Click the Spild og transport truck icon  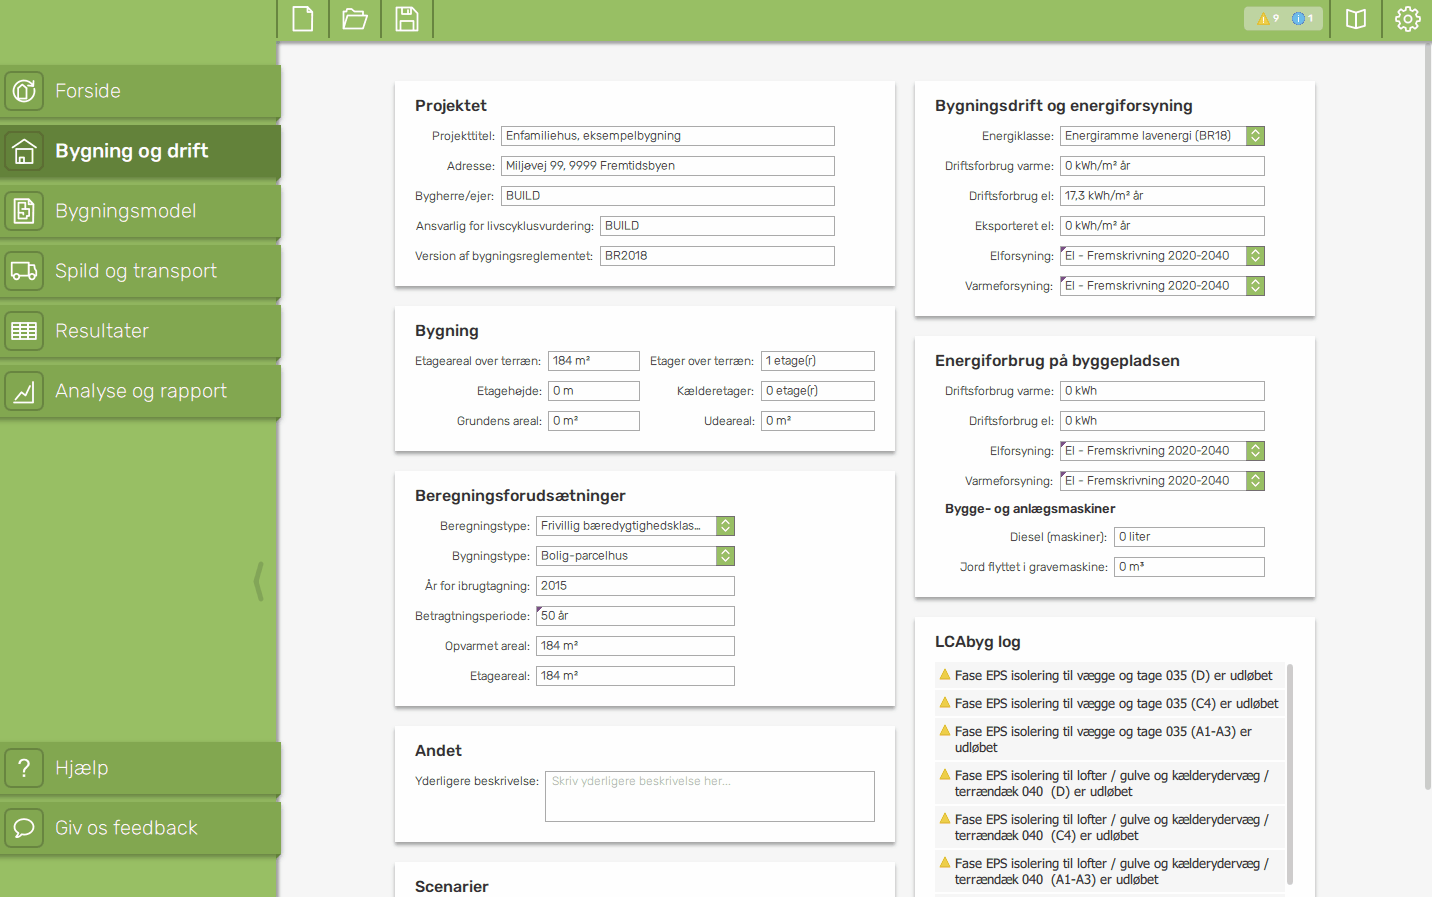coord(24,271)
